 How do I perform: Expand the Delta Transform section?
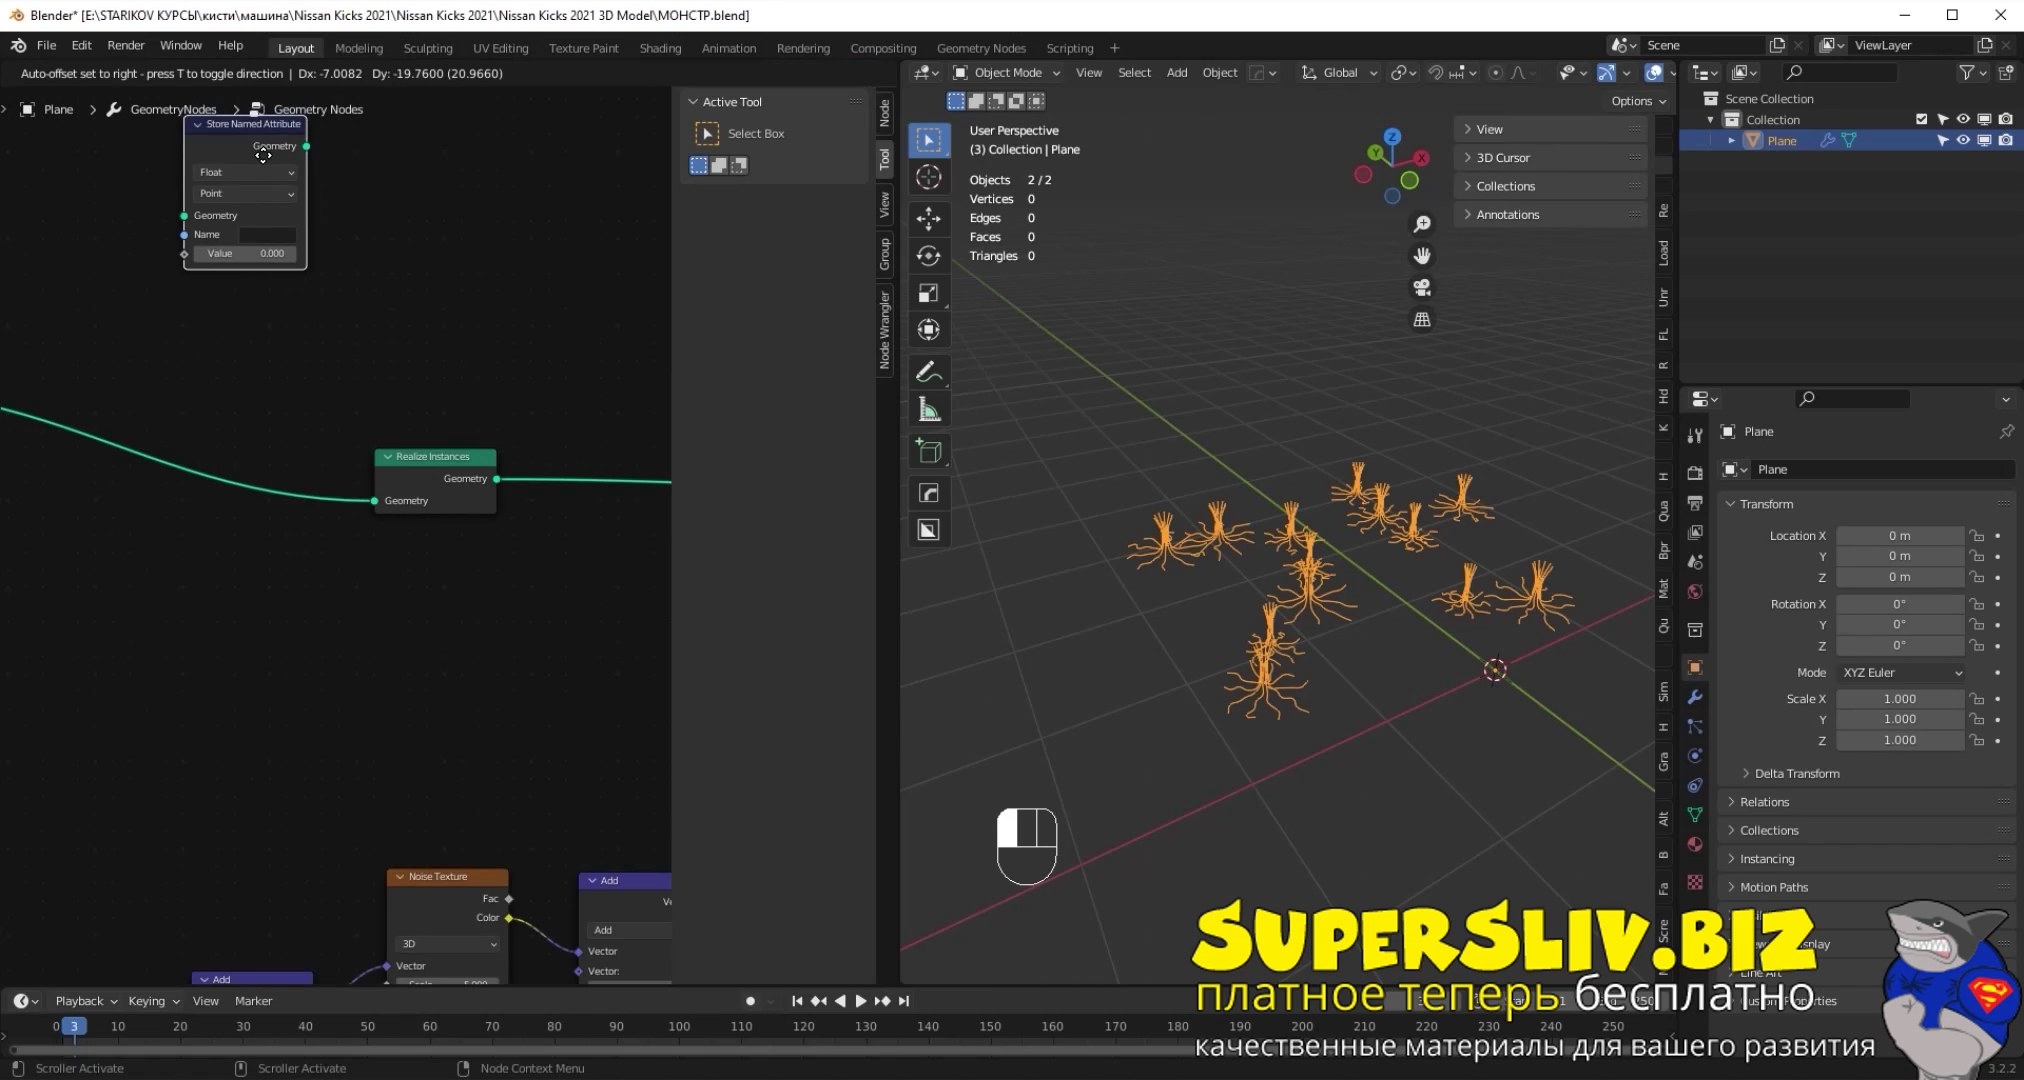pyautogui.click(x=1796, y=773)
